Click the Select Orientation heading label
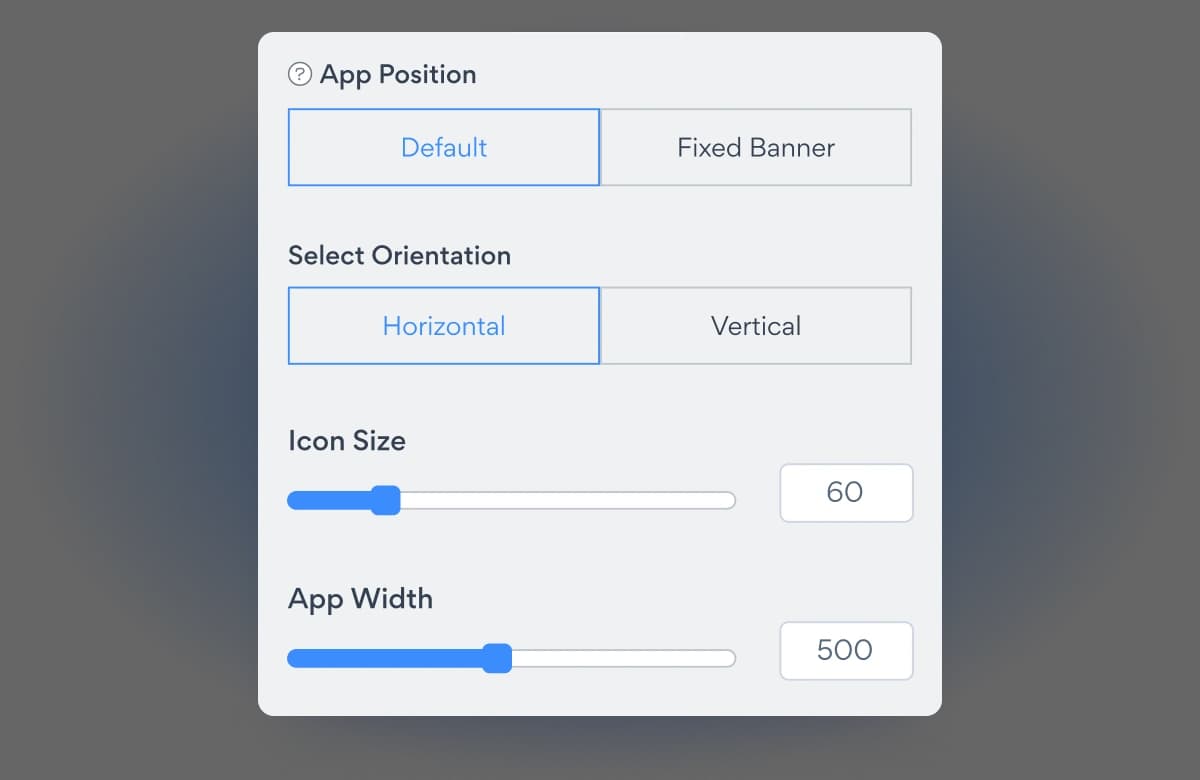This screenshot has width=1200, height=780. pyautogui.click(x=399, y=255)
